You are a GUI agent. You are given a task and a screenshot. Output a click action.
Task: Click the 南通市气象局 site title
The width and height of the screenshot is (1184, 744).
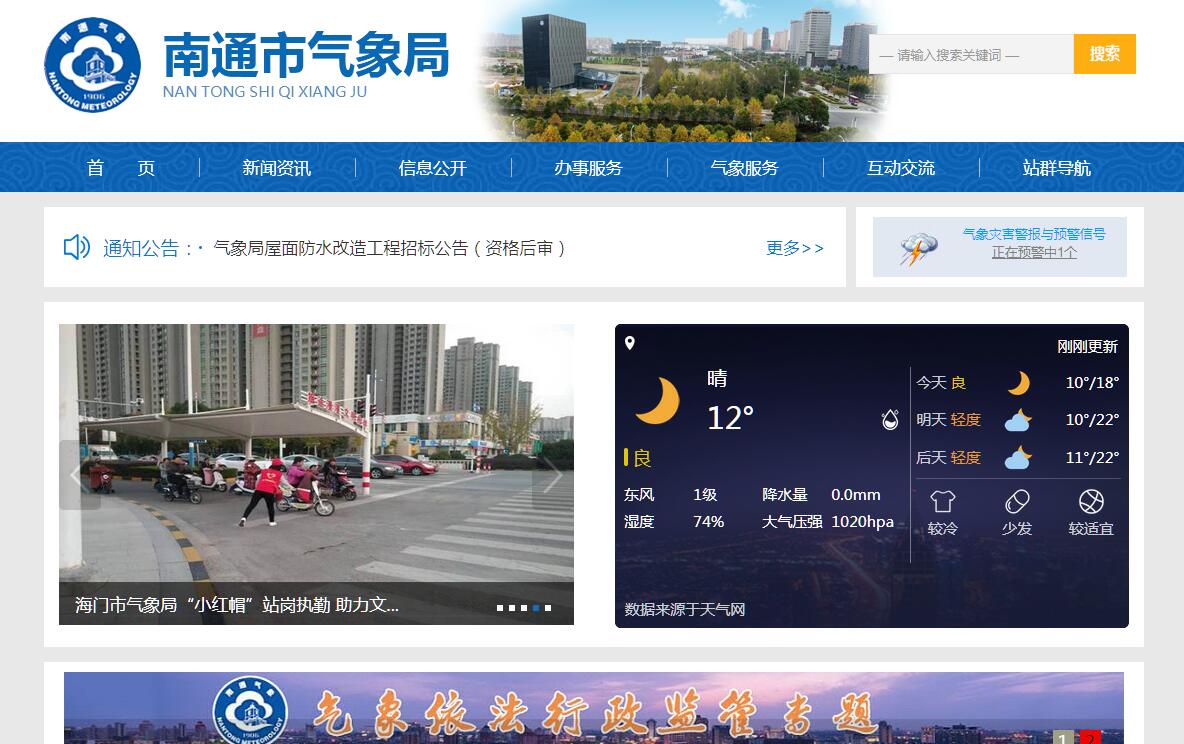[306, 54]
